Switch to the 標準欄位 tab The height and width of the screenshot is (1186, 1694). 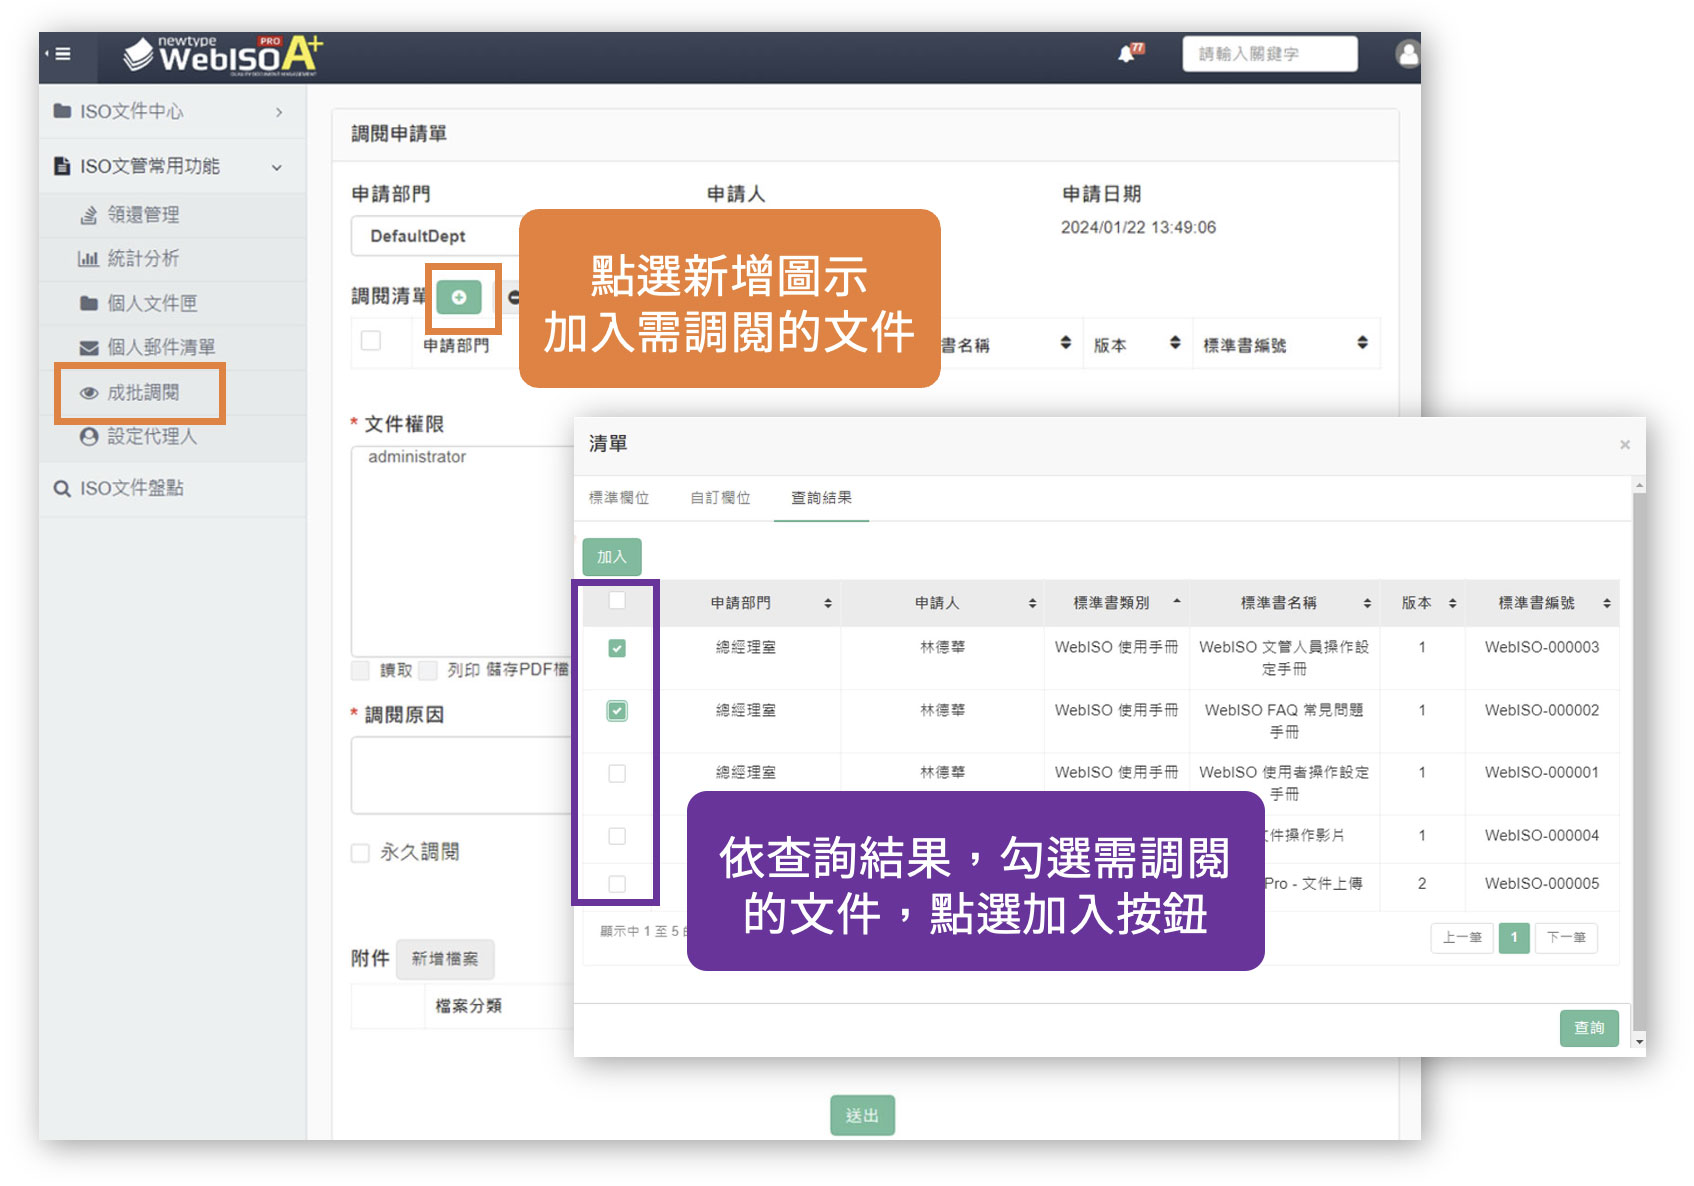(618, 498)
